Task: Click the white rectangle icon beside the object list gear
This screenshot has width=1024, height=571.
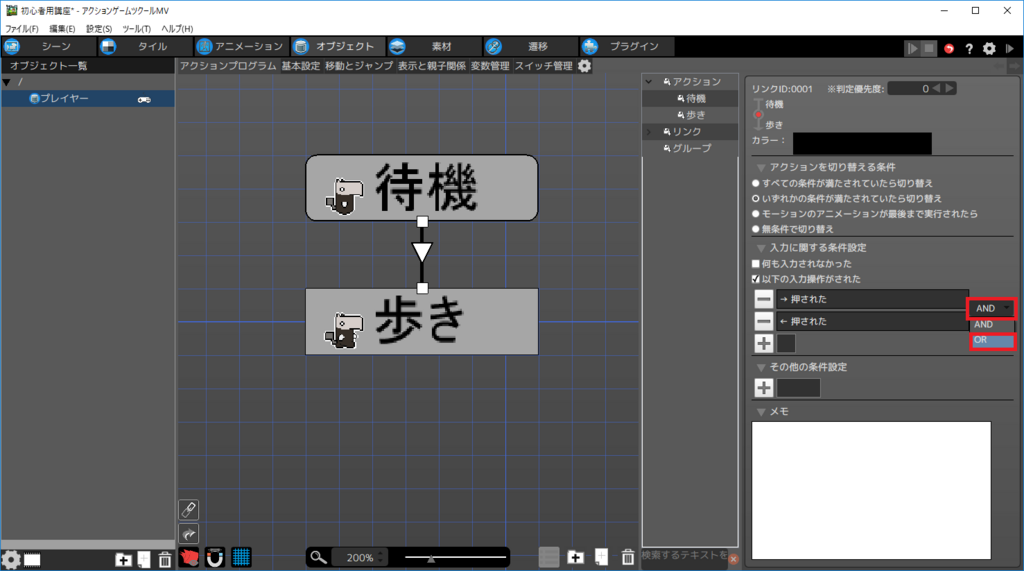Action: point(32,560)
